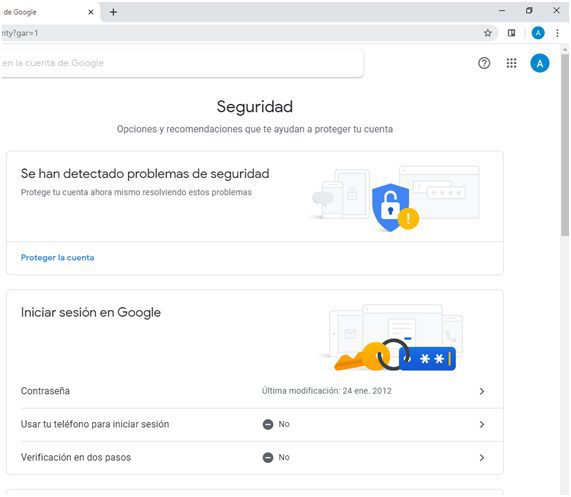Open the reading list side panel icon
571x497 pixels.
pos(511,33)
